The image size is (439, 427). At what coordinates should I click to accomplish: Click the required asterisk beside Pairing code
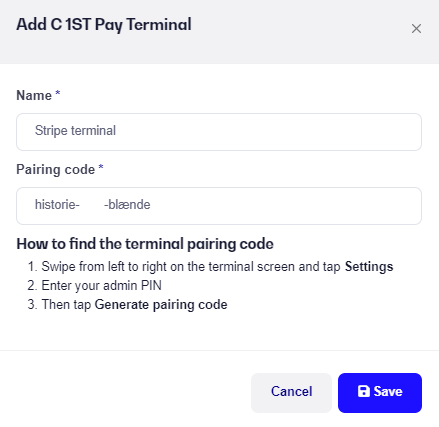coord(101,167)
